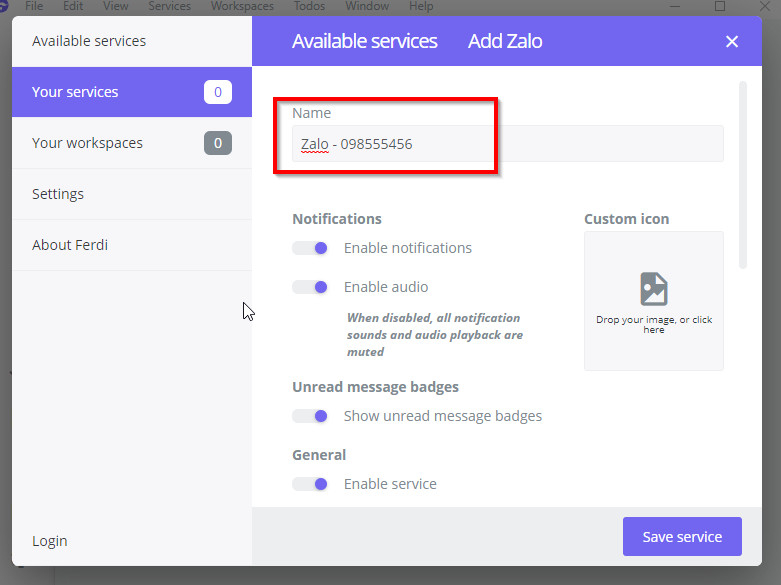The height and width of the screenshot is (585, 781).
Task: Click Available services breadcrumb in header
Action: tap(365, 41)
